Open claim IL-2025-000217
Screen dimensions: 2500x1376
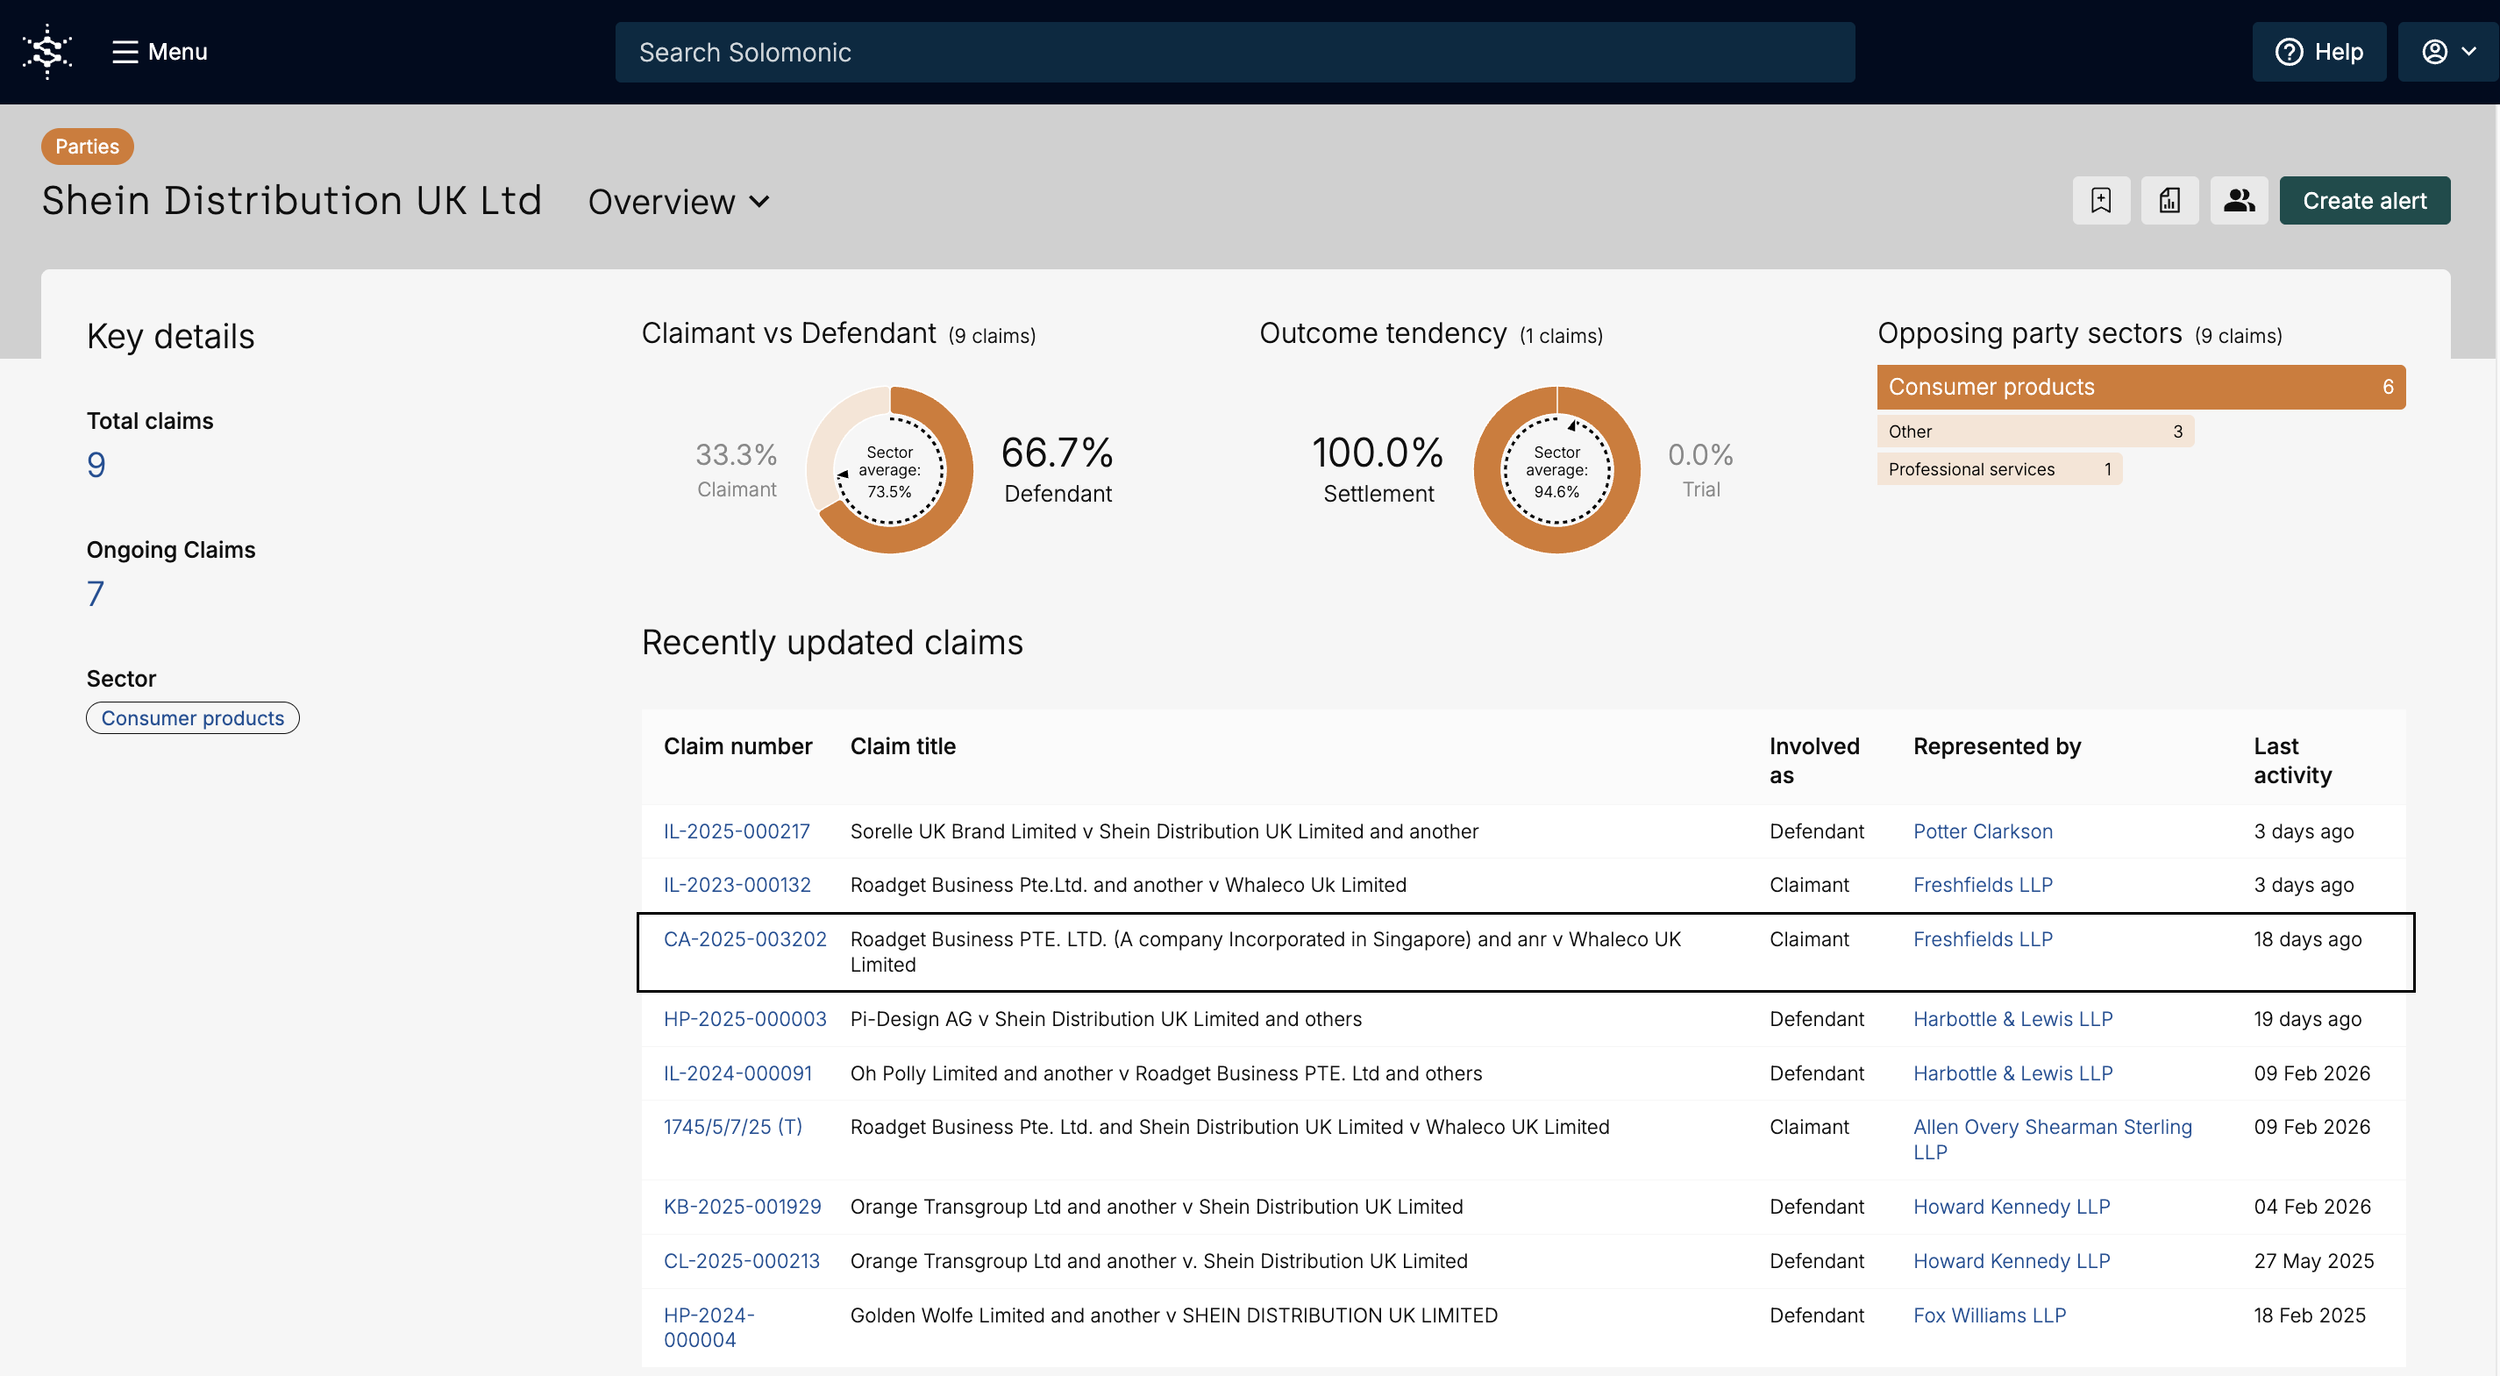coord(736,831)
